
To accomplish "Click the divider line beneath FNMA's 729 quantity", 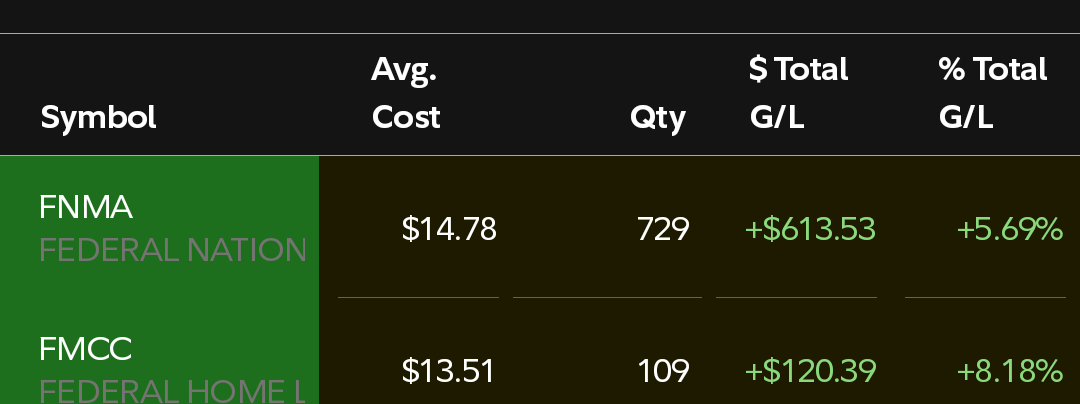I will 608,297.
